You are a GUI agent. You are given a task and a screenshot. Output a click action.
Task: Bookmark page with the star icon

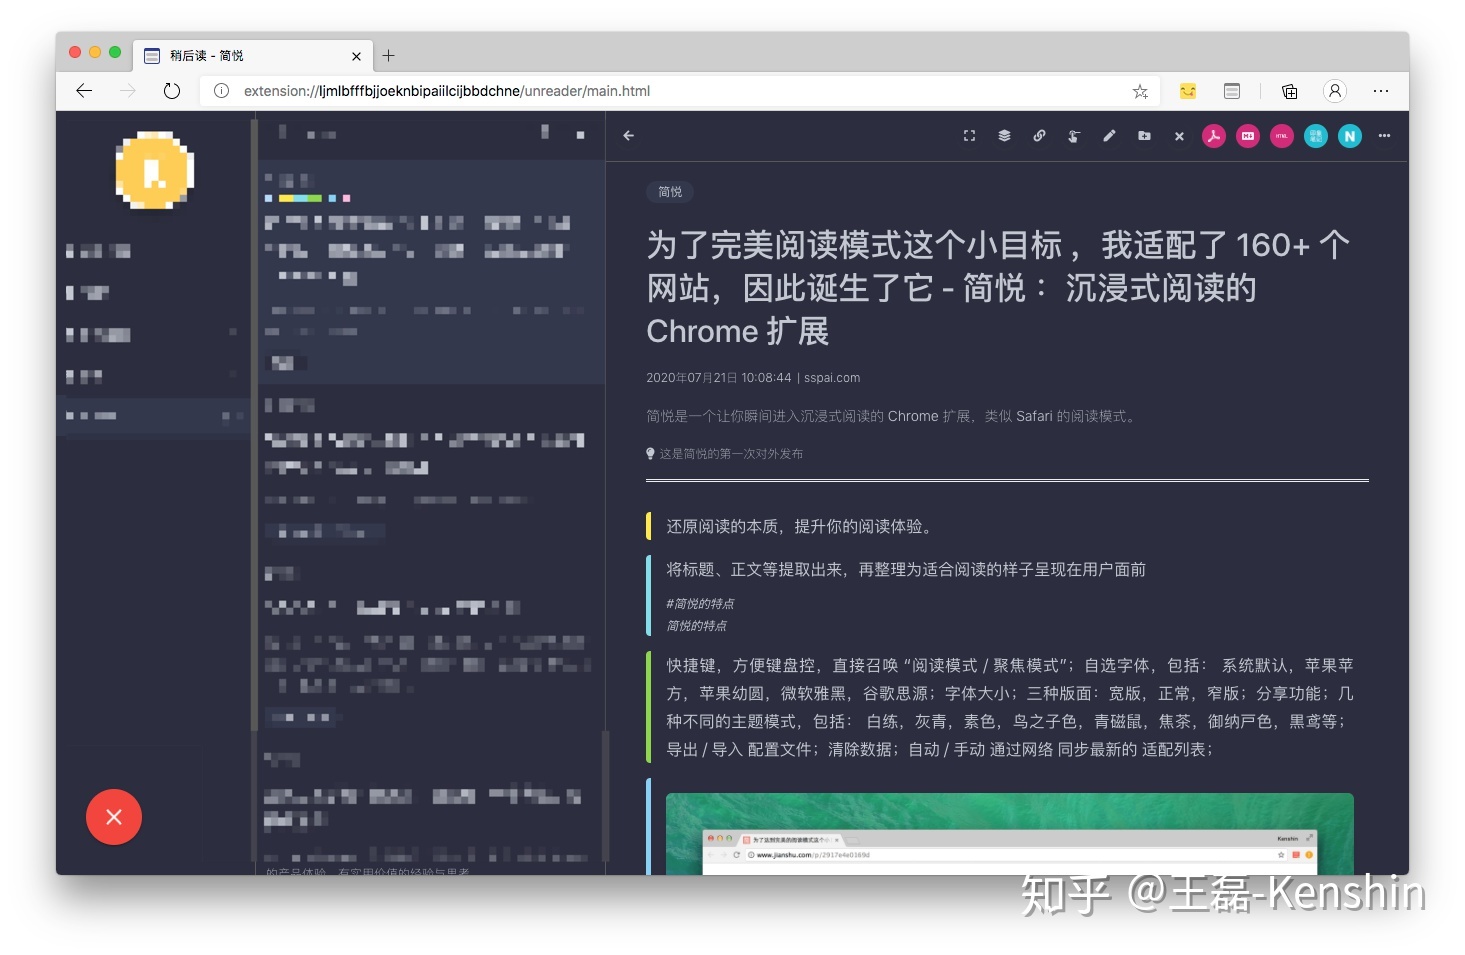tap(1140, 91)
